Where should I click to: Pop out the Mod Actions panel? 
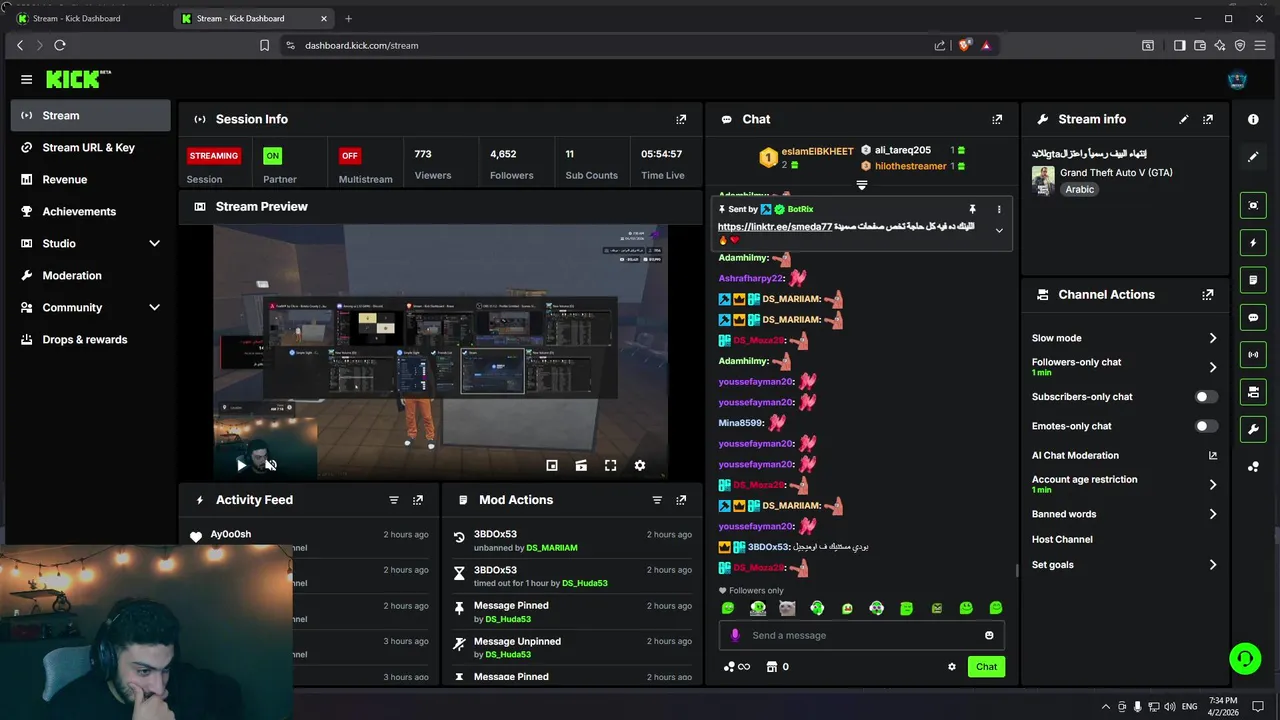click(681, 500)
